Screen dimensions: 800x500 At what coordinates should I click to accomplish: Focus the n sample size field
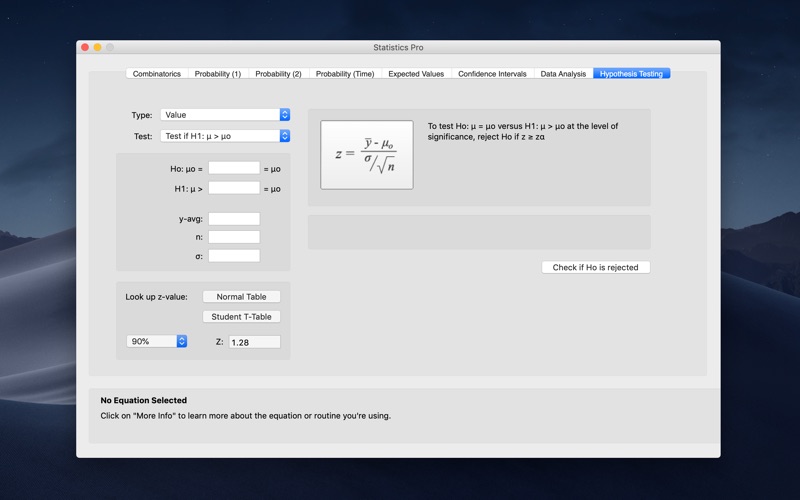tap(234, 237)
